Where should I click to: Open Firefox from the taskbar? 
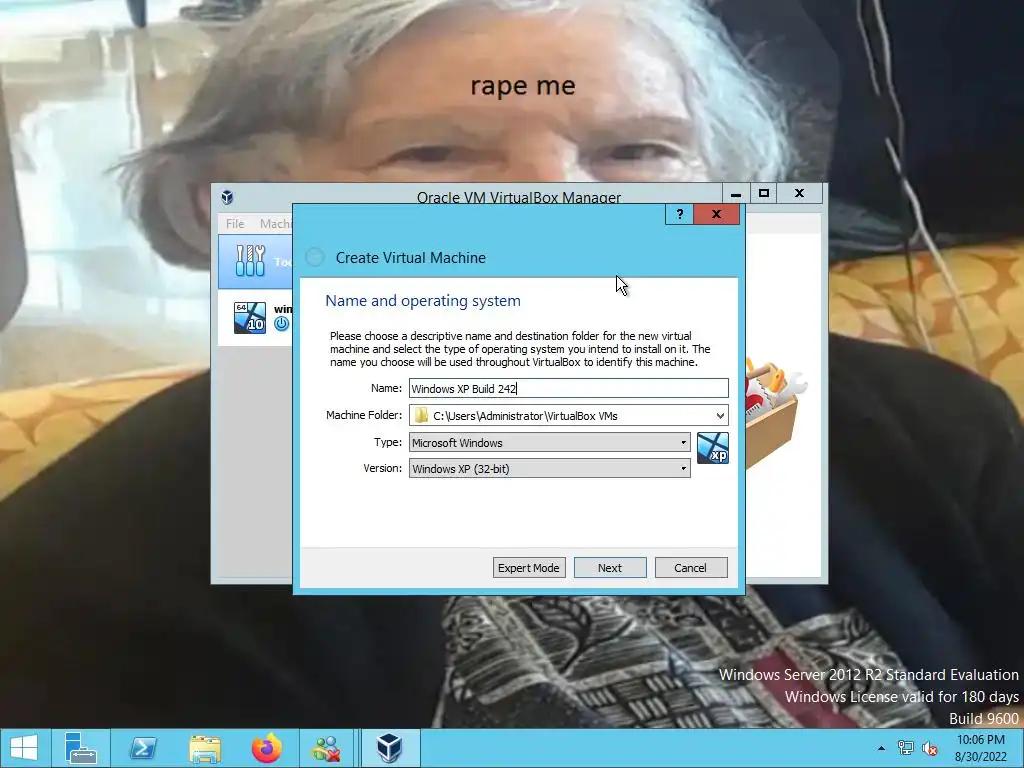(x=267, y=748)
